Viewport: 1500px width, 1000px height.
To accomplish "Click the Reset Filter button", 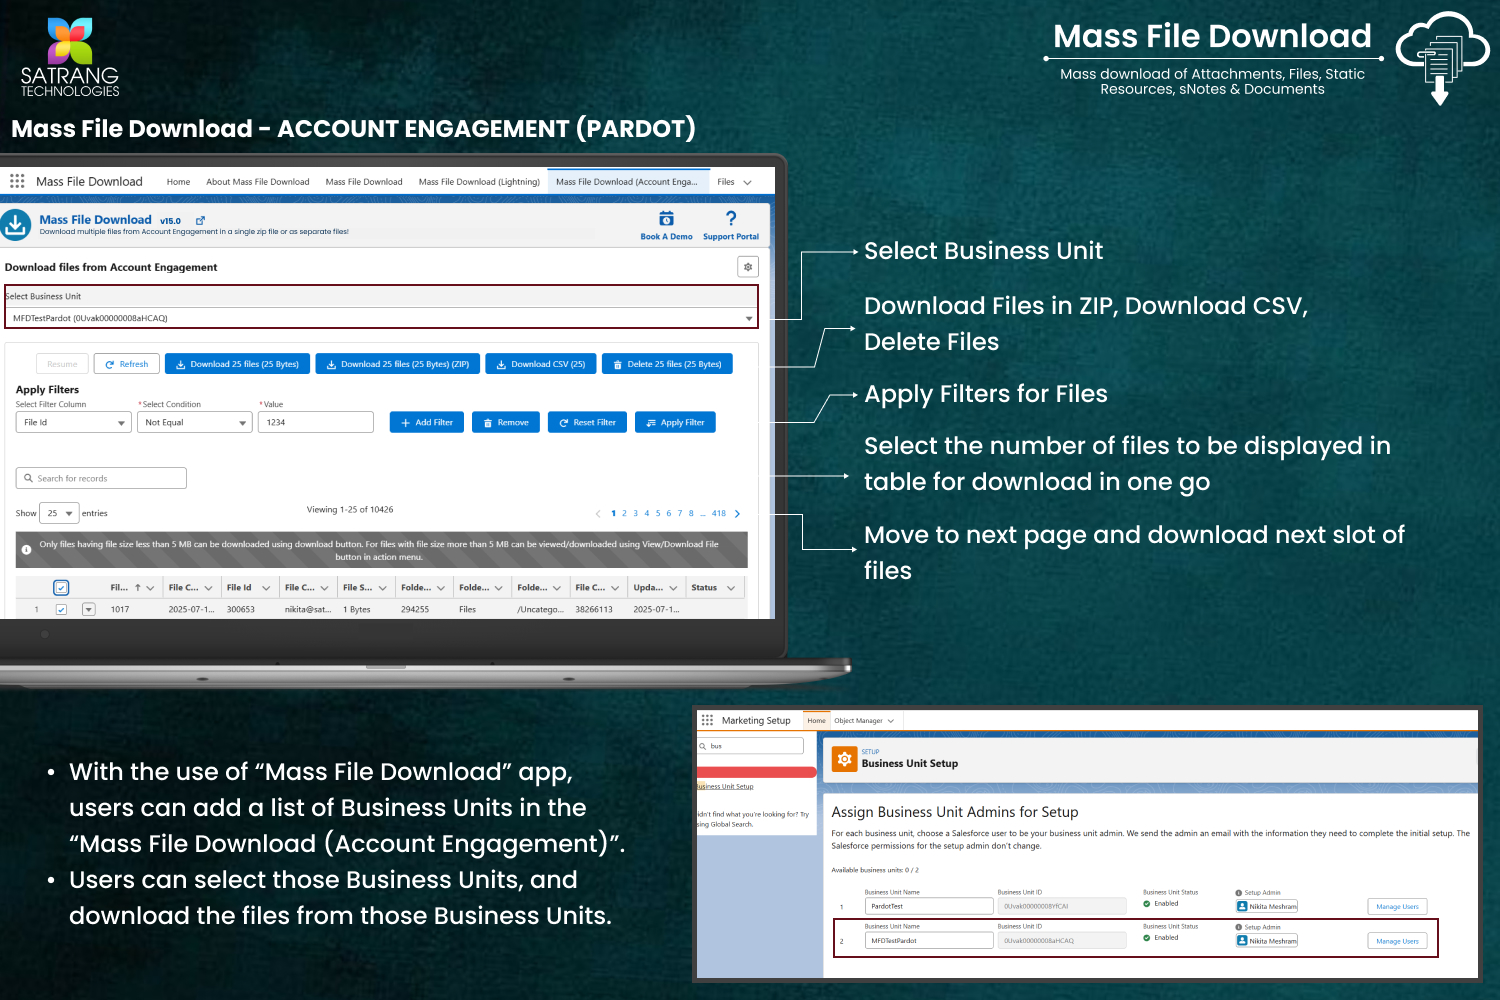I will point(588,423).
